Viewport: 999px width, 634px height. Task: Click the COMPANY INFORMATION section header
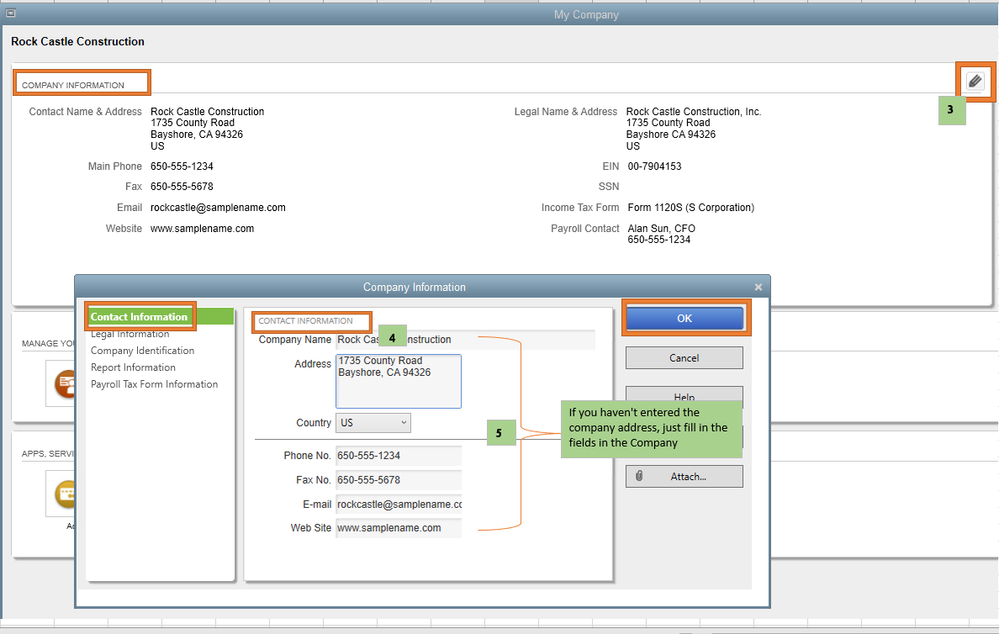[x=73, y=85]
